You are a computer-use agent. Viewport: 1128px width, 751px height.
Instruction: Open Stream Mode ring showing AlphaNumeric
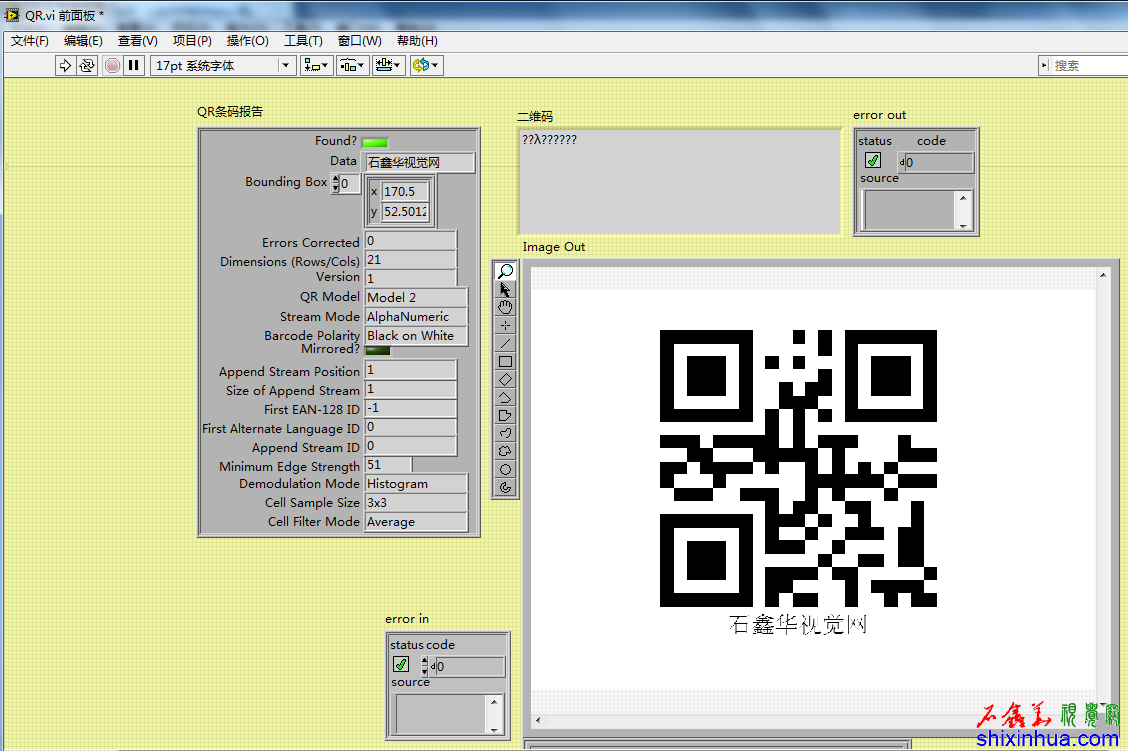point(416,317)
